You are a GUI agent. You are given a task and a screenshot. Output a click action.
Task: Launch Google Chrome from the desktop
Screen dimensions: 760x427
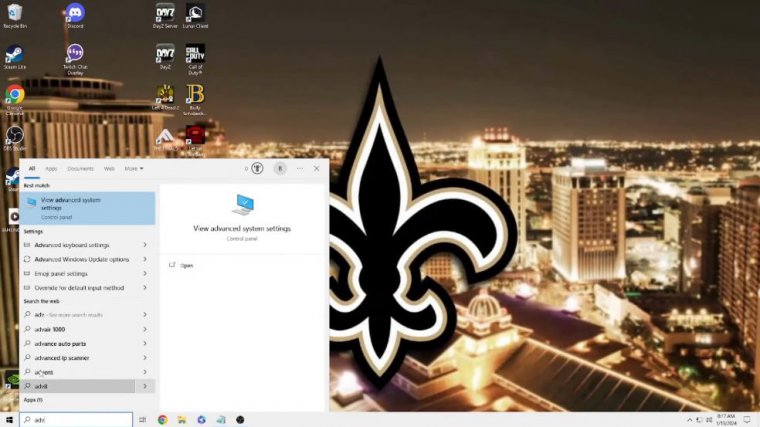click(x=15, y=95)
